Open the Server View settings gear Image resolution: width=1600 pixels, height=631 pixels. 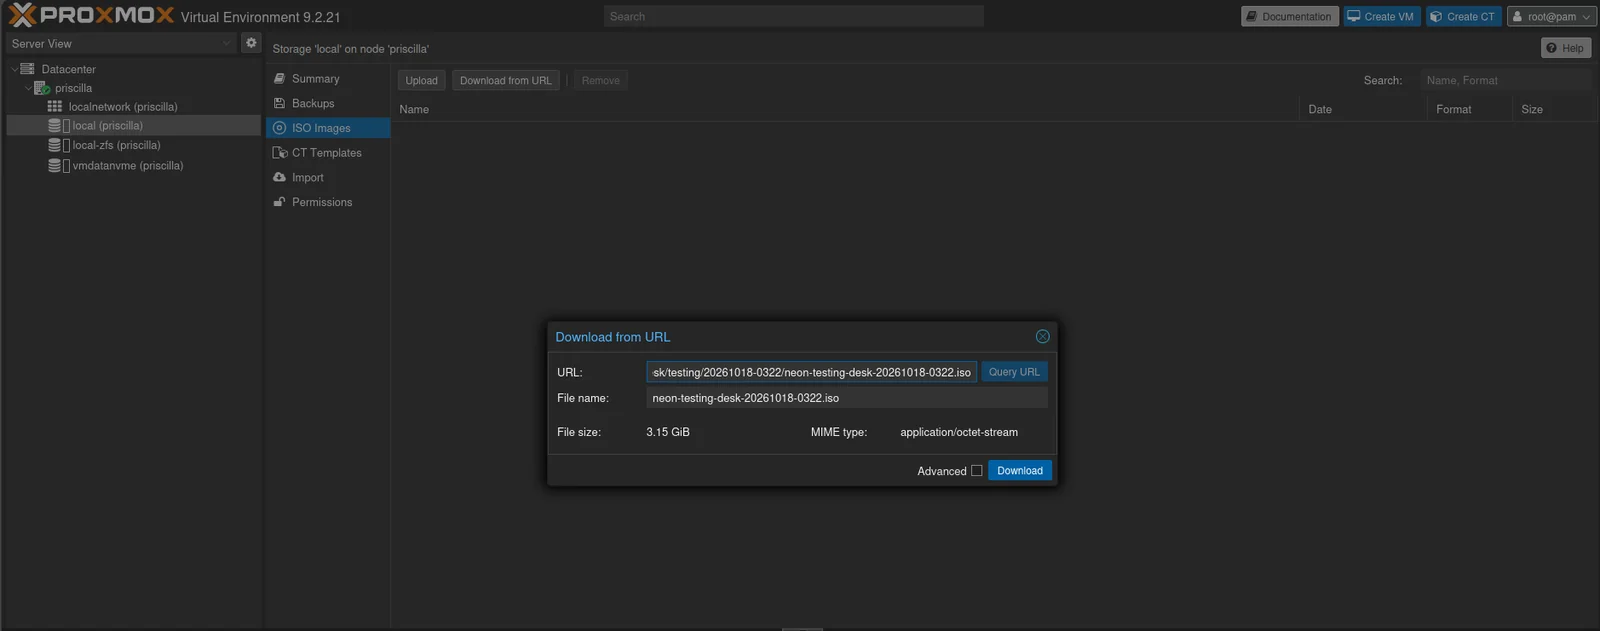click(x=251, y=43)
